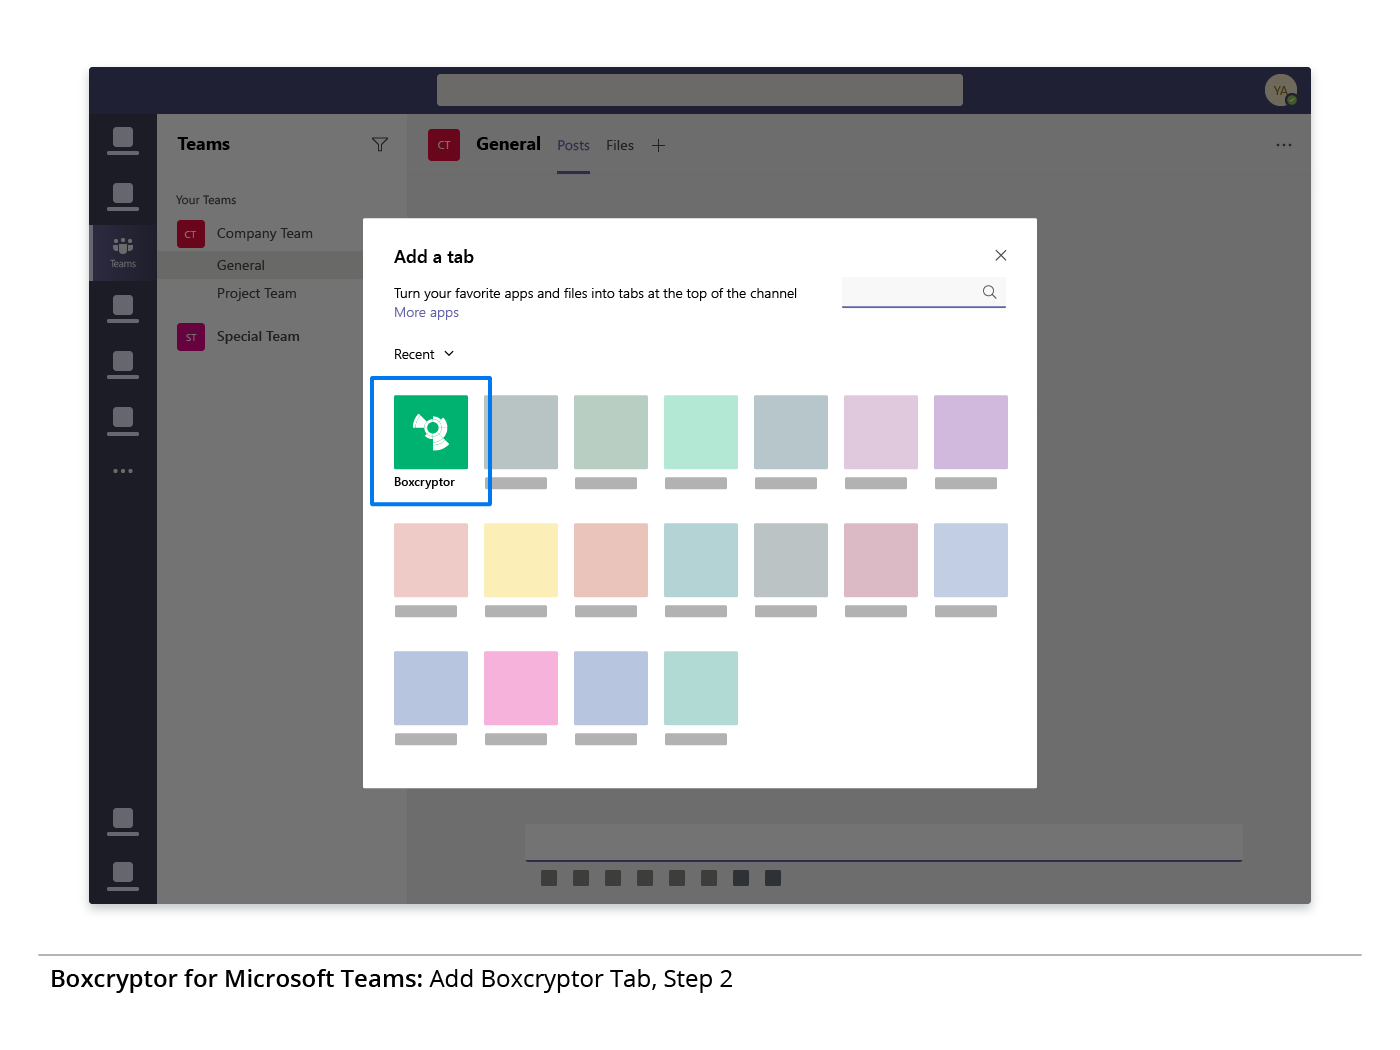The image size is (1400, 1050).
Task: Click the top search bar
Action: [700, 90]
